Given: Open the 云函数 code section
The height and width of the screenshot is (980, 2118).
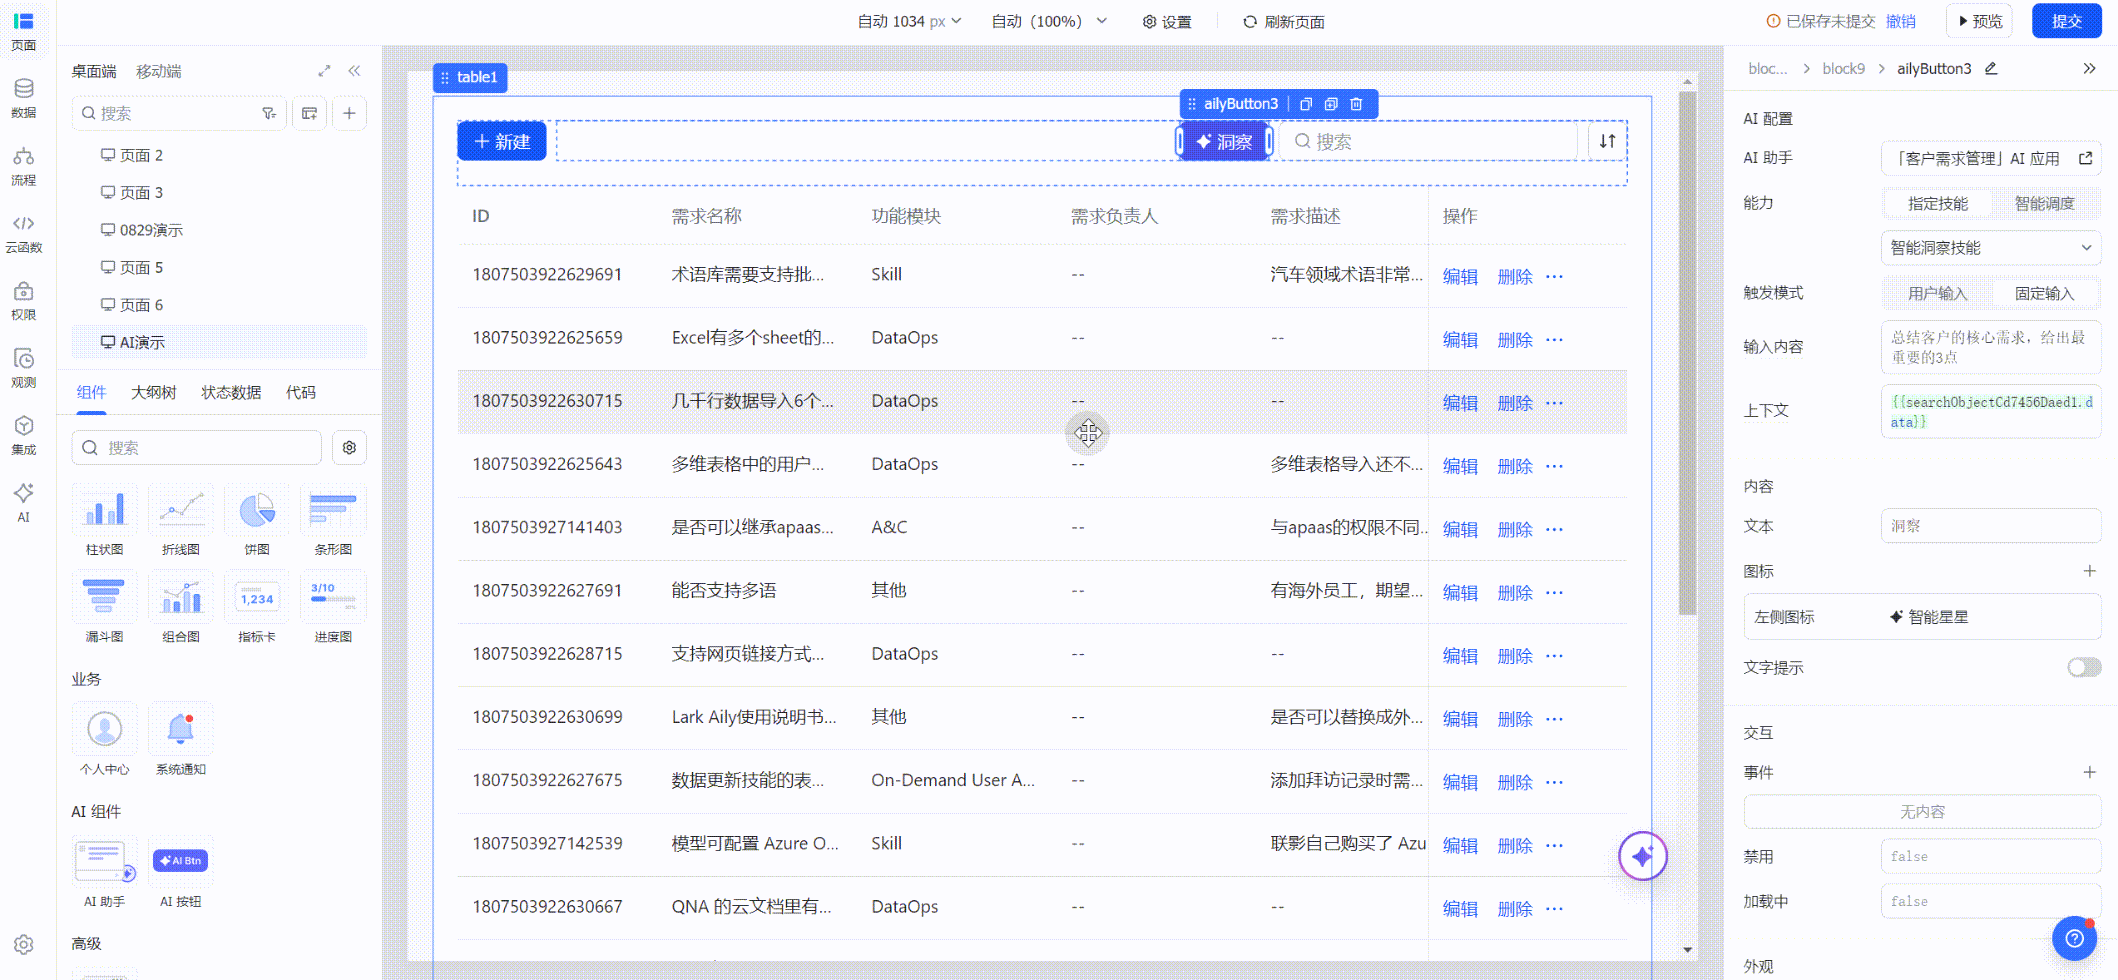Looking at the screenshot, I should point(23,233).
